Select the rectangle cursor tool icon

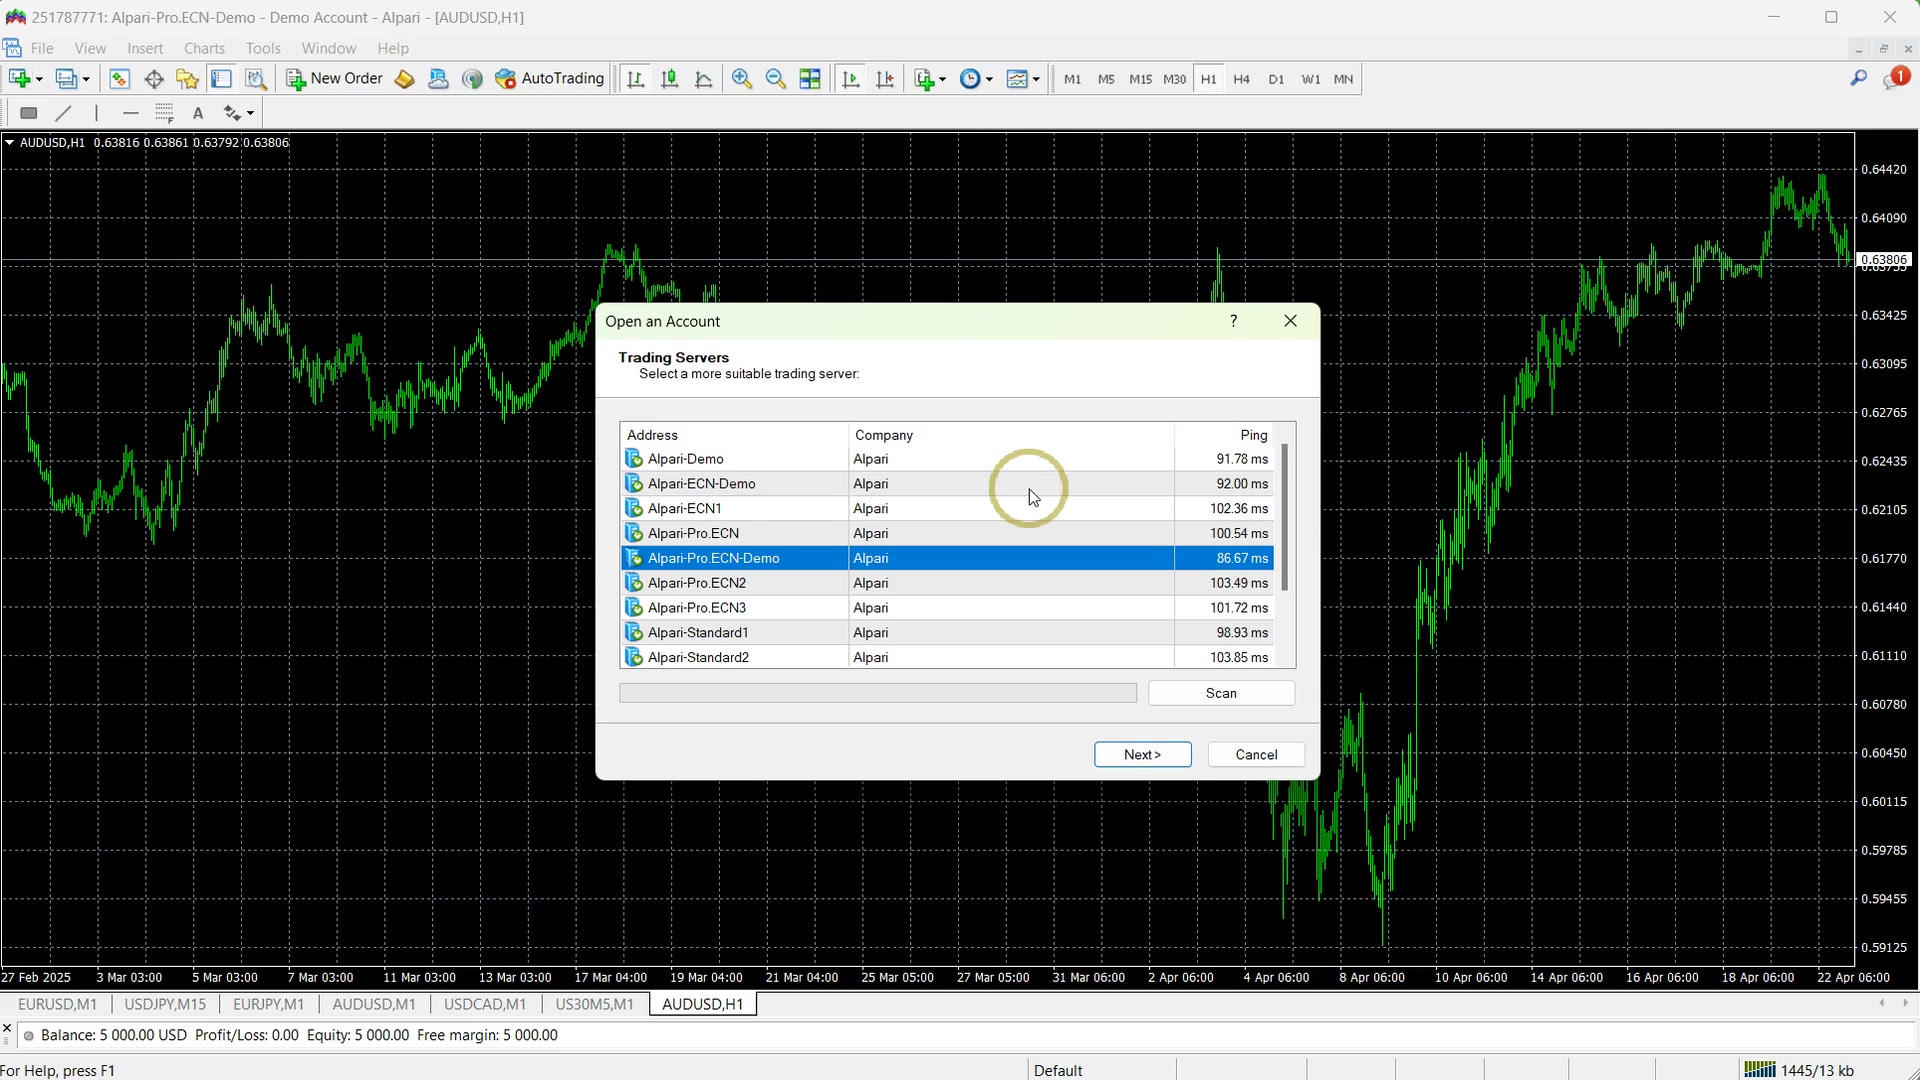coord(29,113)
